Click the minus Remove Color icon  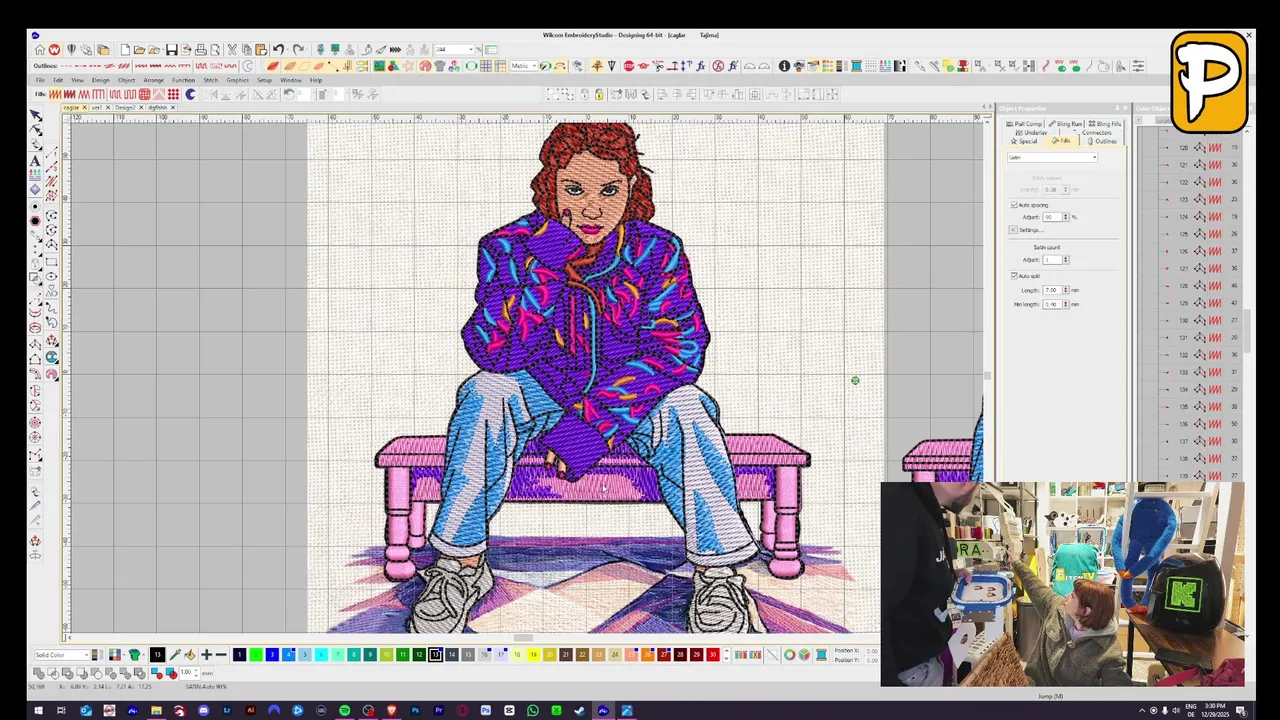[221, 655]
